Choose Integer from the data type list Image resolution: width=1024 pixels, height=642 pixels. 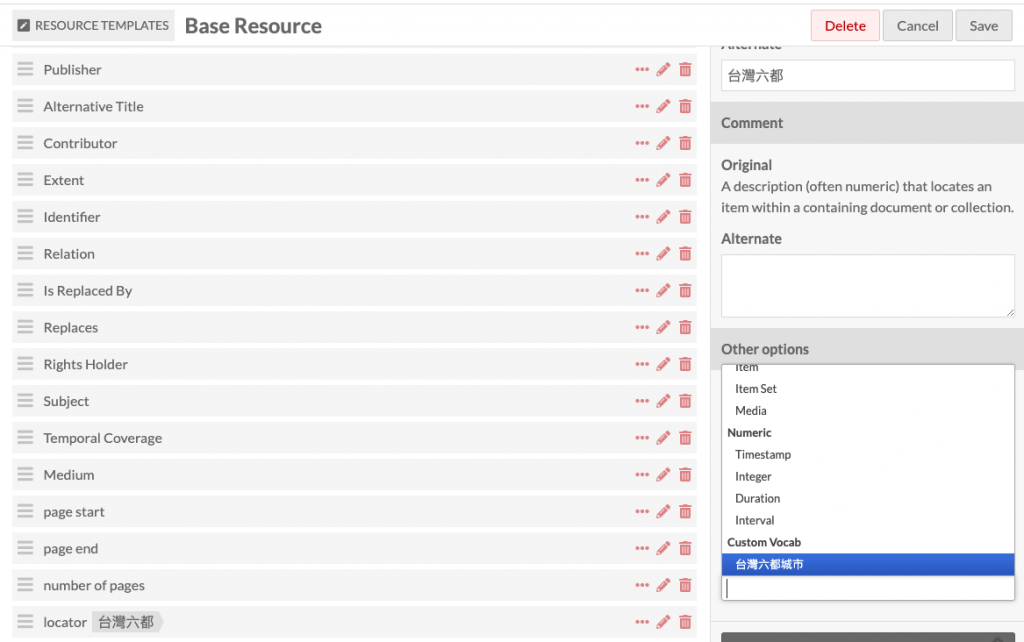coord(753,477)
